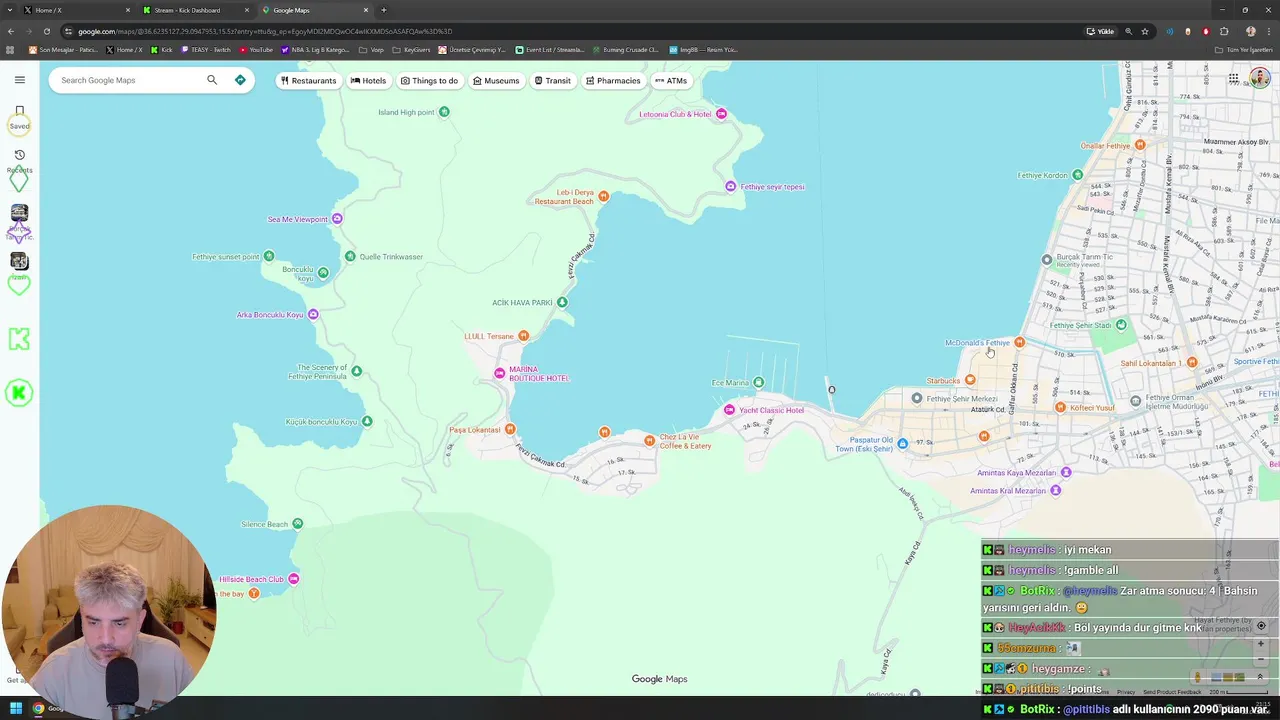Open the Recents sidebar item
Viewport: 1280px width, 720px height.
[x=19, y=161]
